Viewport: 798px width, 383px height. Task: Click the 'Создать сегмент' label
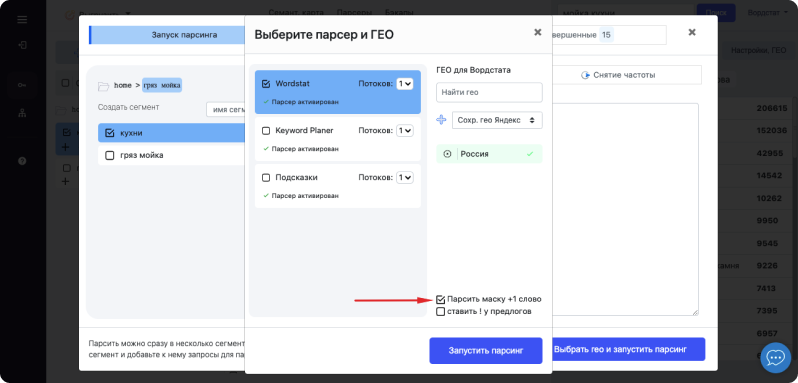129,107
